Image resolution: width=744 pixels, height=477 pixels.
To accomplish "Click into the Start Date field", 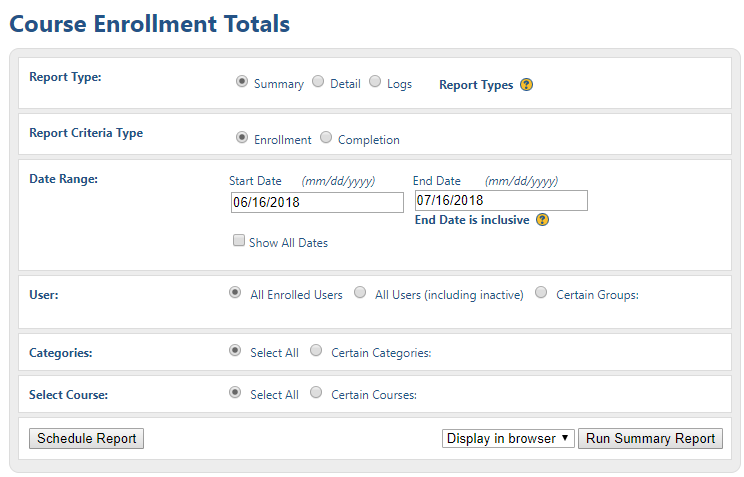I will click(317, 202).
